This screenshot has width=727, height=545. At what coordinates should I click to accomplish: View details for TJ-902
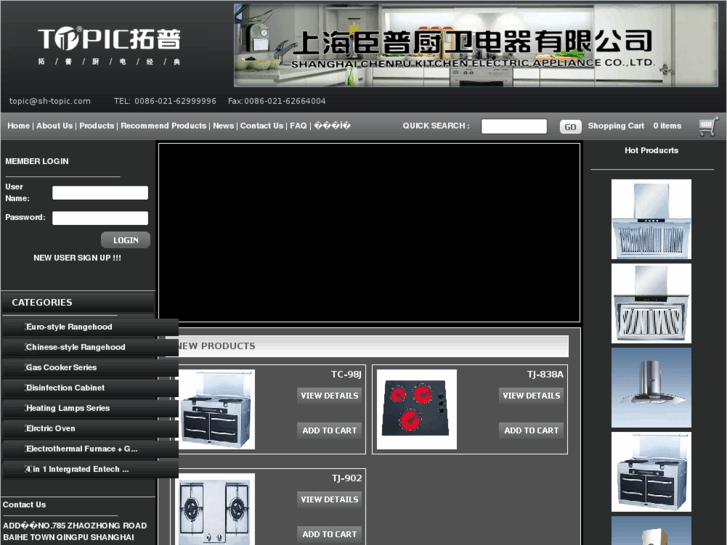[329, 500]
